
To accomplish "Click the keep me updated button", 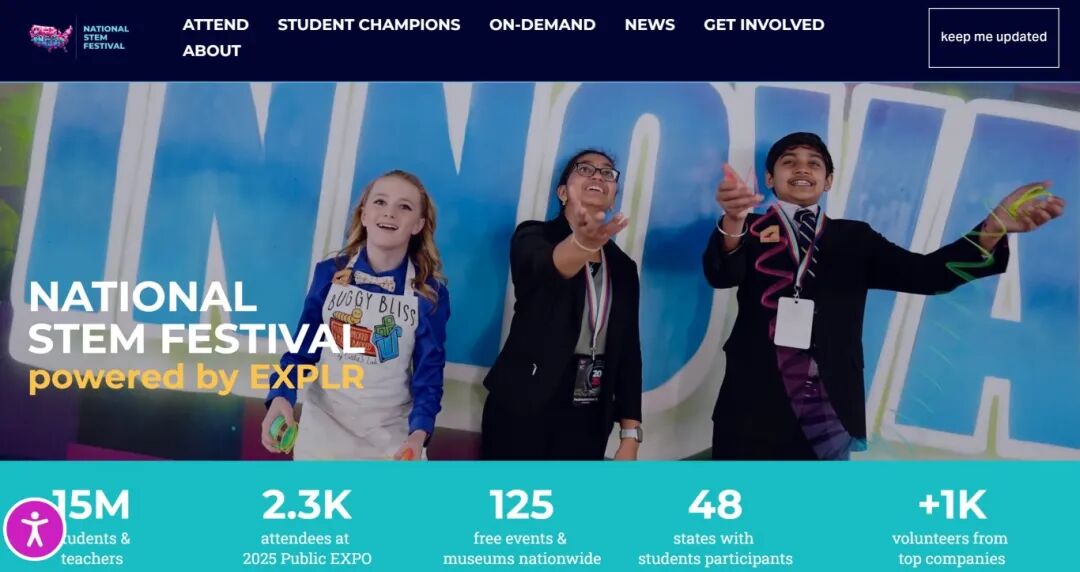I will click(x=993, y=38).
